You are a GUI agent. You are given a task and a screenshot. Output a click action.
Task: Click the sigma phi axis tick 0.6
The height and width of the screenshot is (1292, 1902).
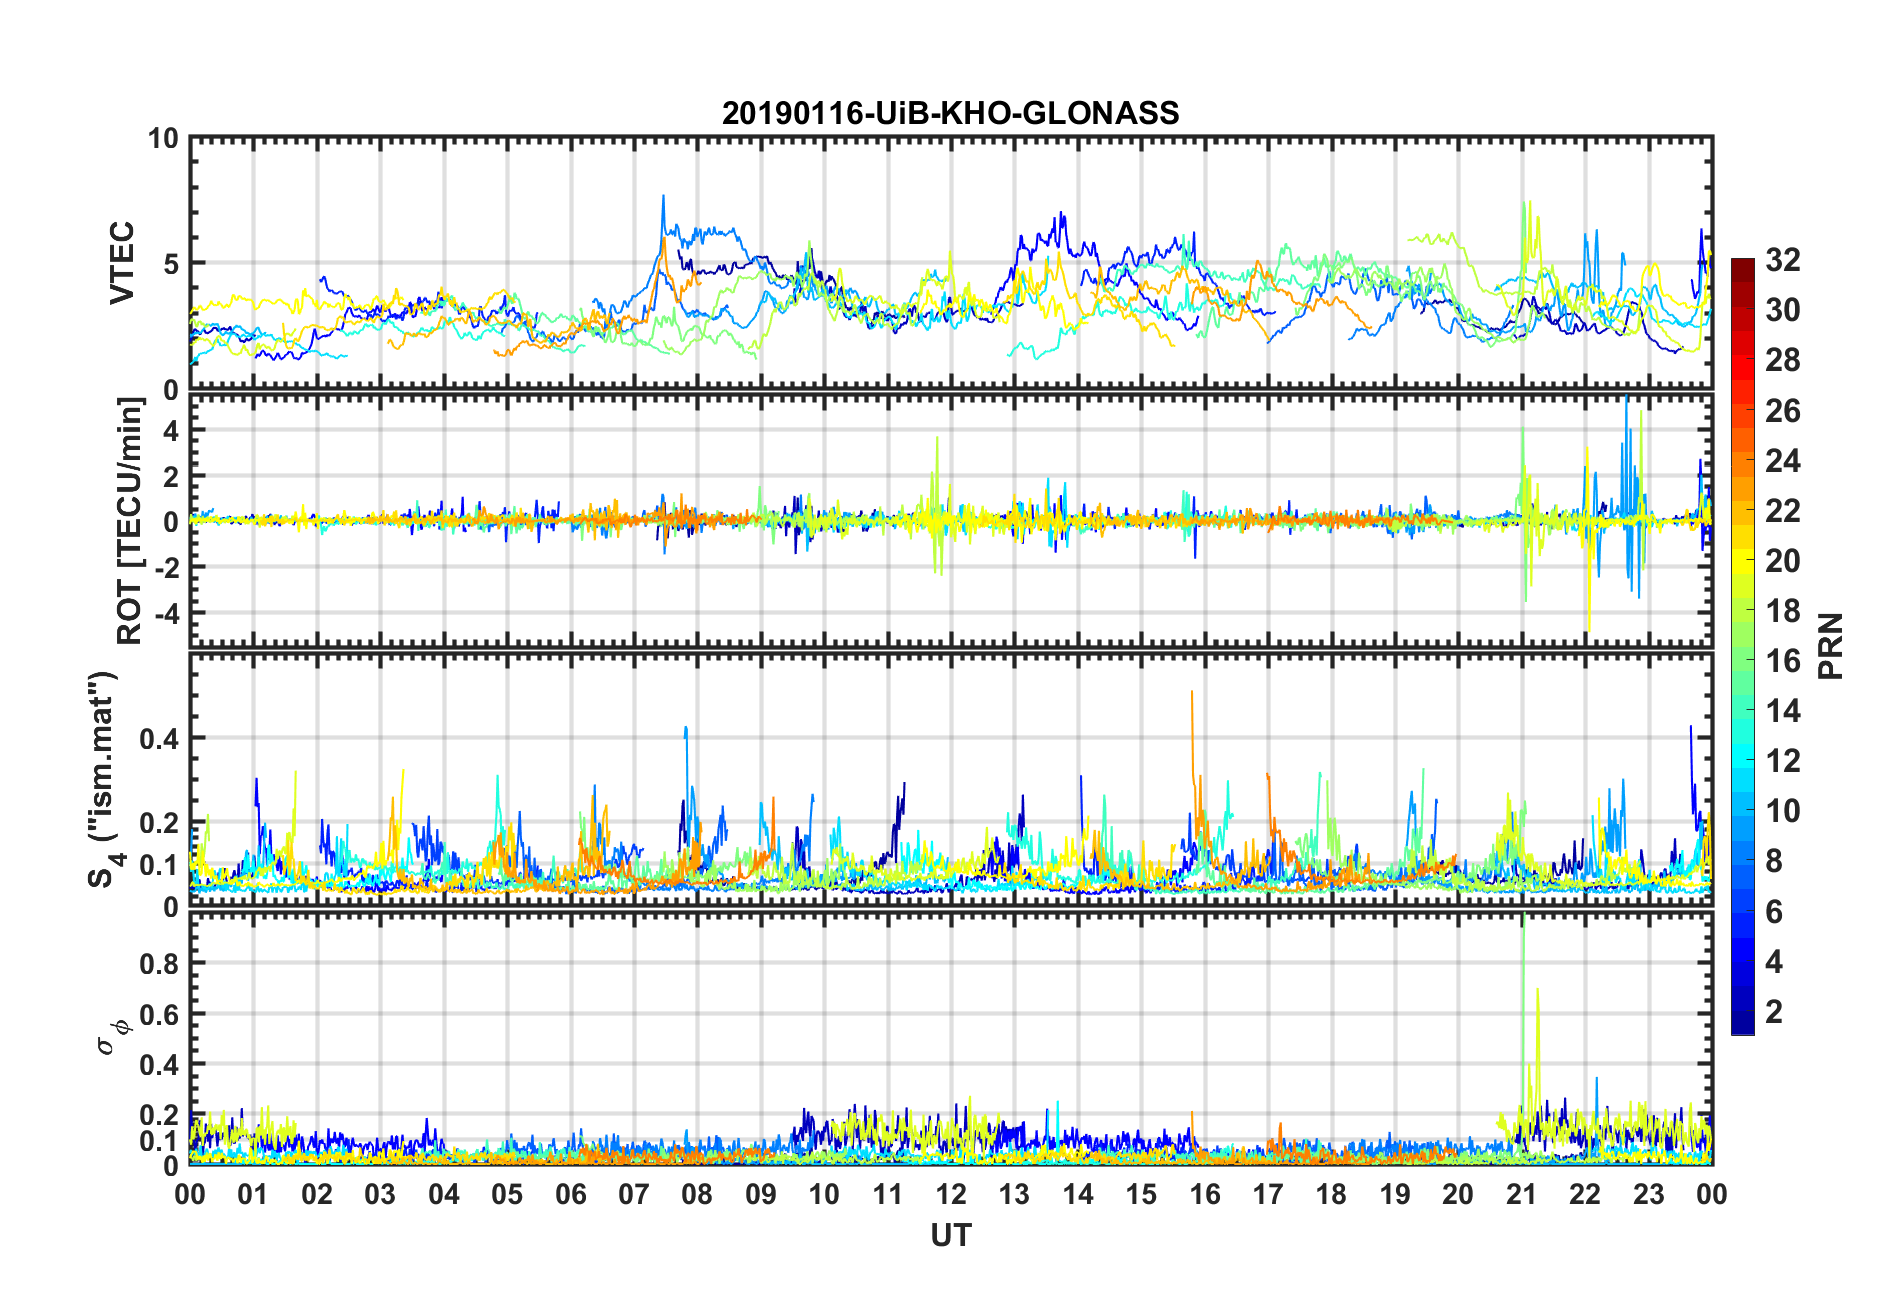pyautogui.click(x=159, y=1015)
